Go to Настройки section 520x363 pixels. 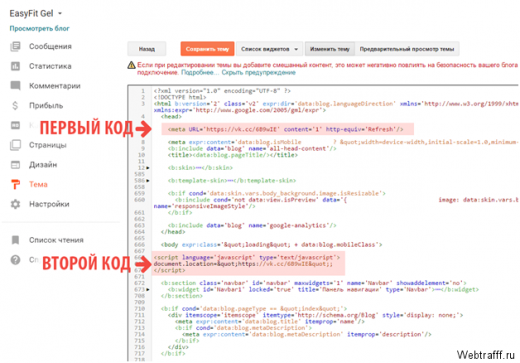click(x=49, y=204)
